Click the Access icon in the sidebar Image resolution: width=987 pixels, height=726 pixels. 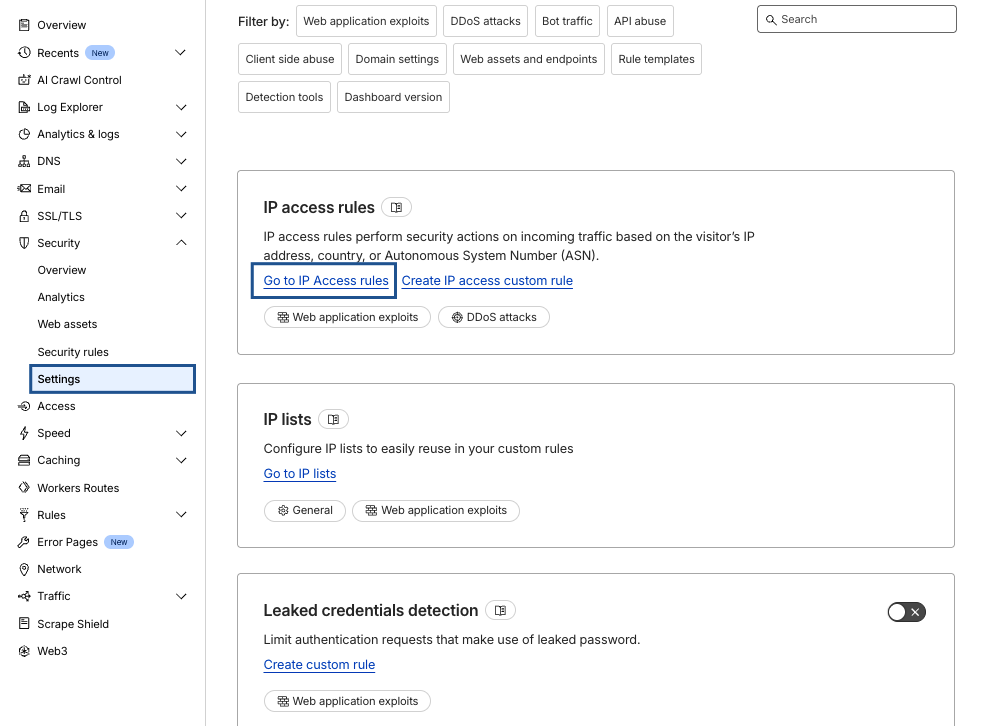pyautogui.click(x=24, y=406)
